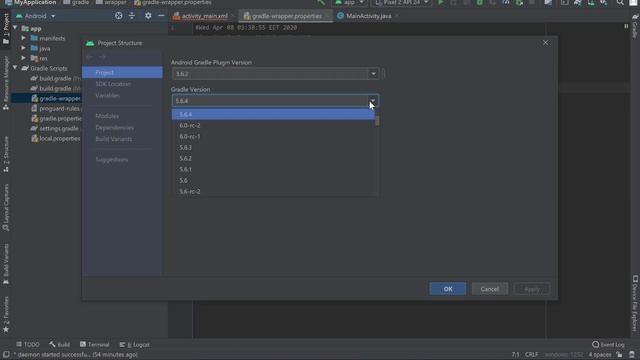Image resolution: width=640 pixels, height=360 pixels.
Task: Open the Layout Captures side tab
Action: 6,208
